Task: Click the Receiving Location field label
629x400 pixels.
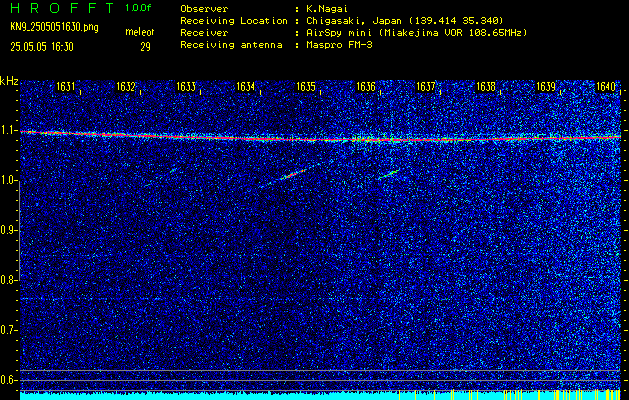Action: pos(234,21)
